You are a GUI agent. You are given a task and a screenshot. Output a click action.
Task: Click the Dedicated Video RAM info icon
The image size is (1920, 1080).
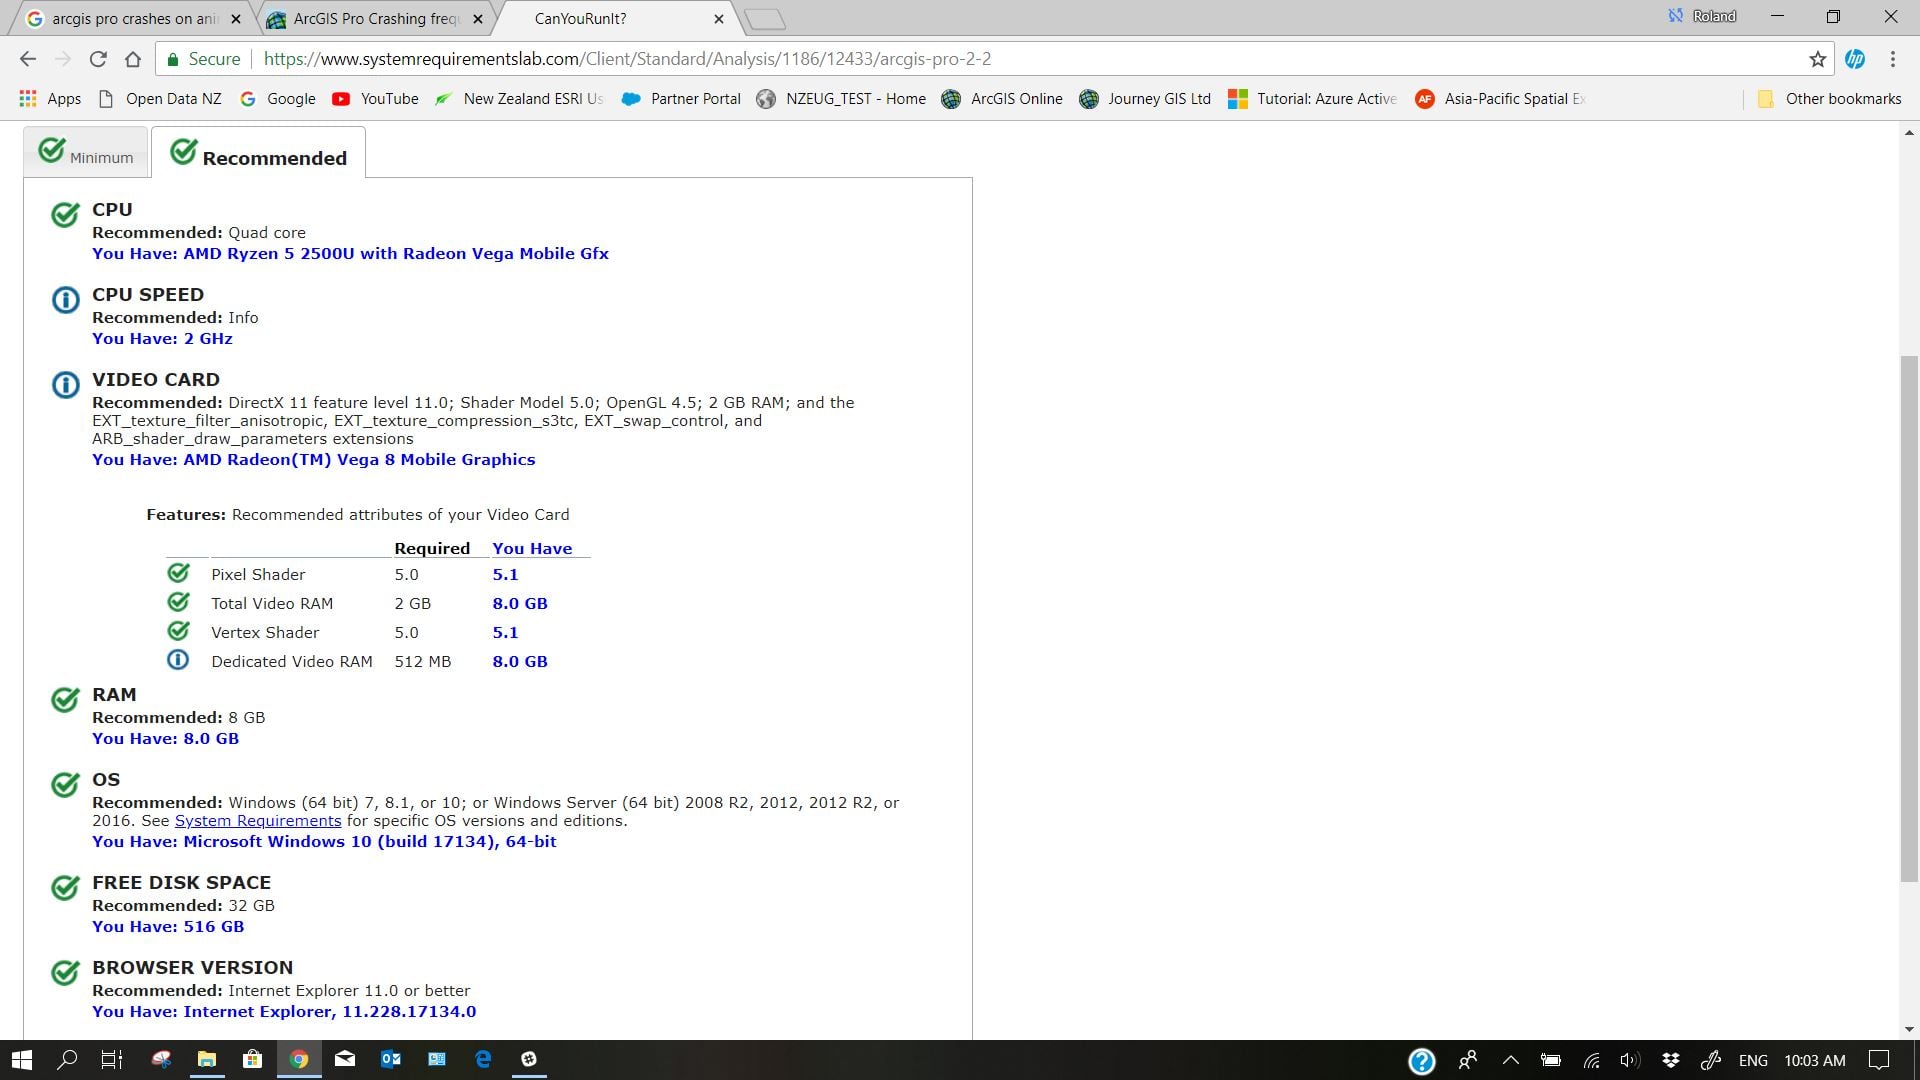tap(178, 660)
